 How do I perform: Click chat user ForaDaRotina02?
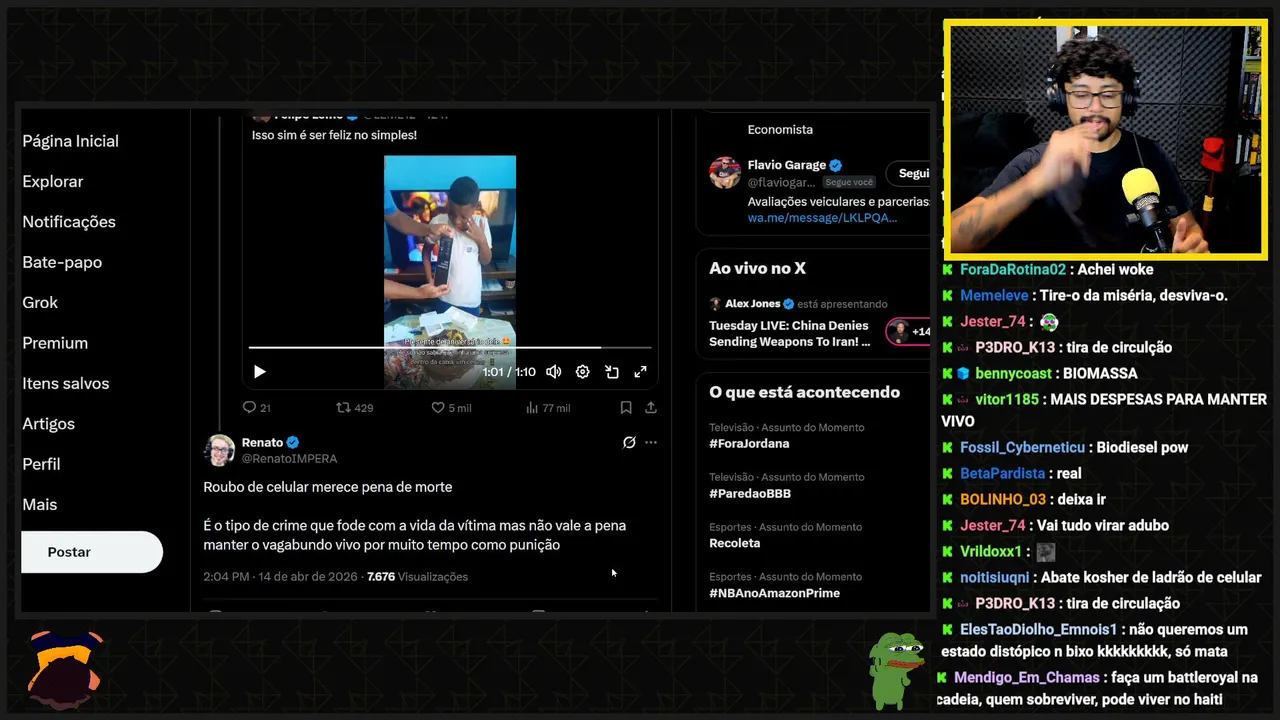[1013, 270]
